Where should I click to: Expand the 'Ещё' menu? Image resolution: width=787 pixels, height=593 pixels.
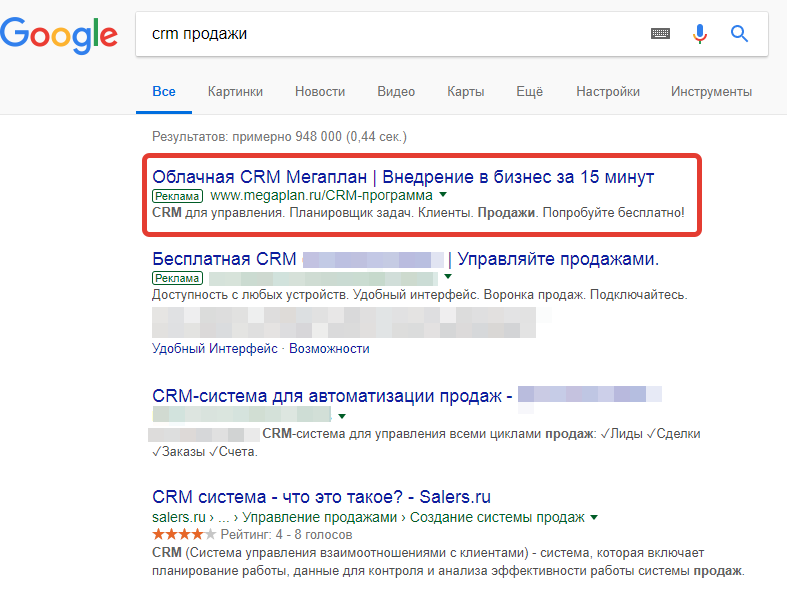[530, 92]
